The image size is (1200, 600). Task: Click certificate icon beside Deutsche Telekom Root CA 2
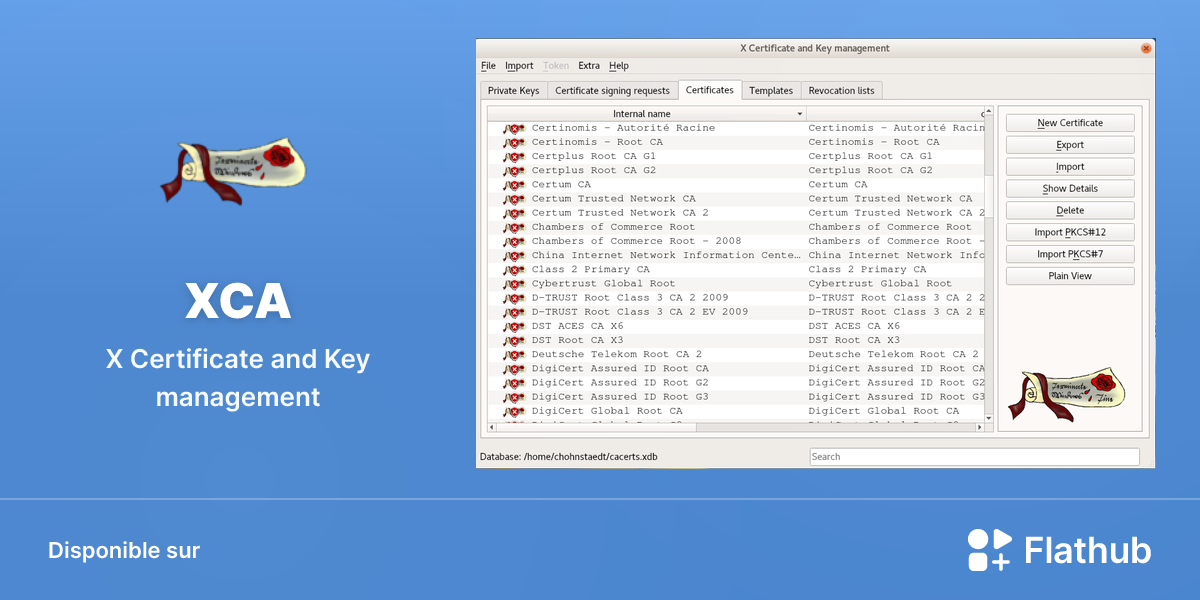point(514,355)
